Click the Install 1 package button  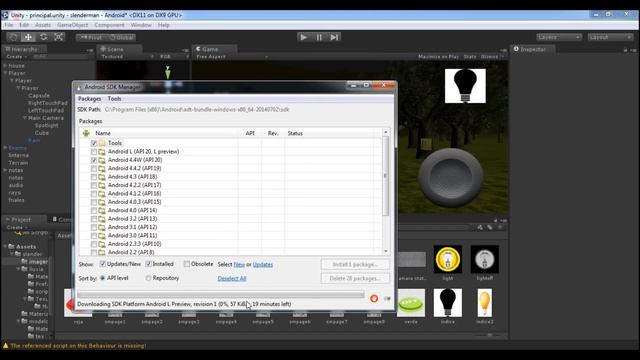(355, 264)
